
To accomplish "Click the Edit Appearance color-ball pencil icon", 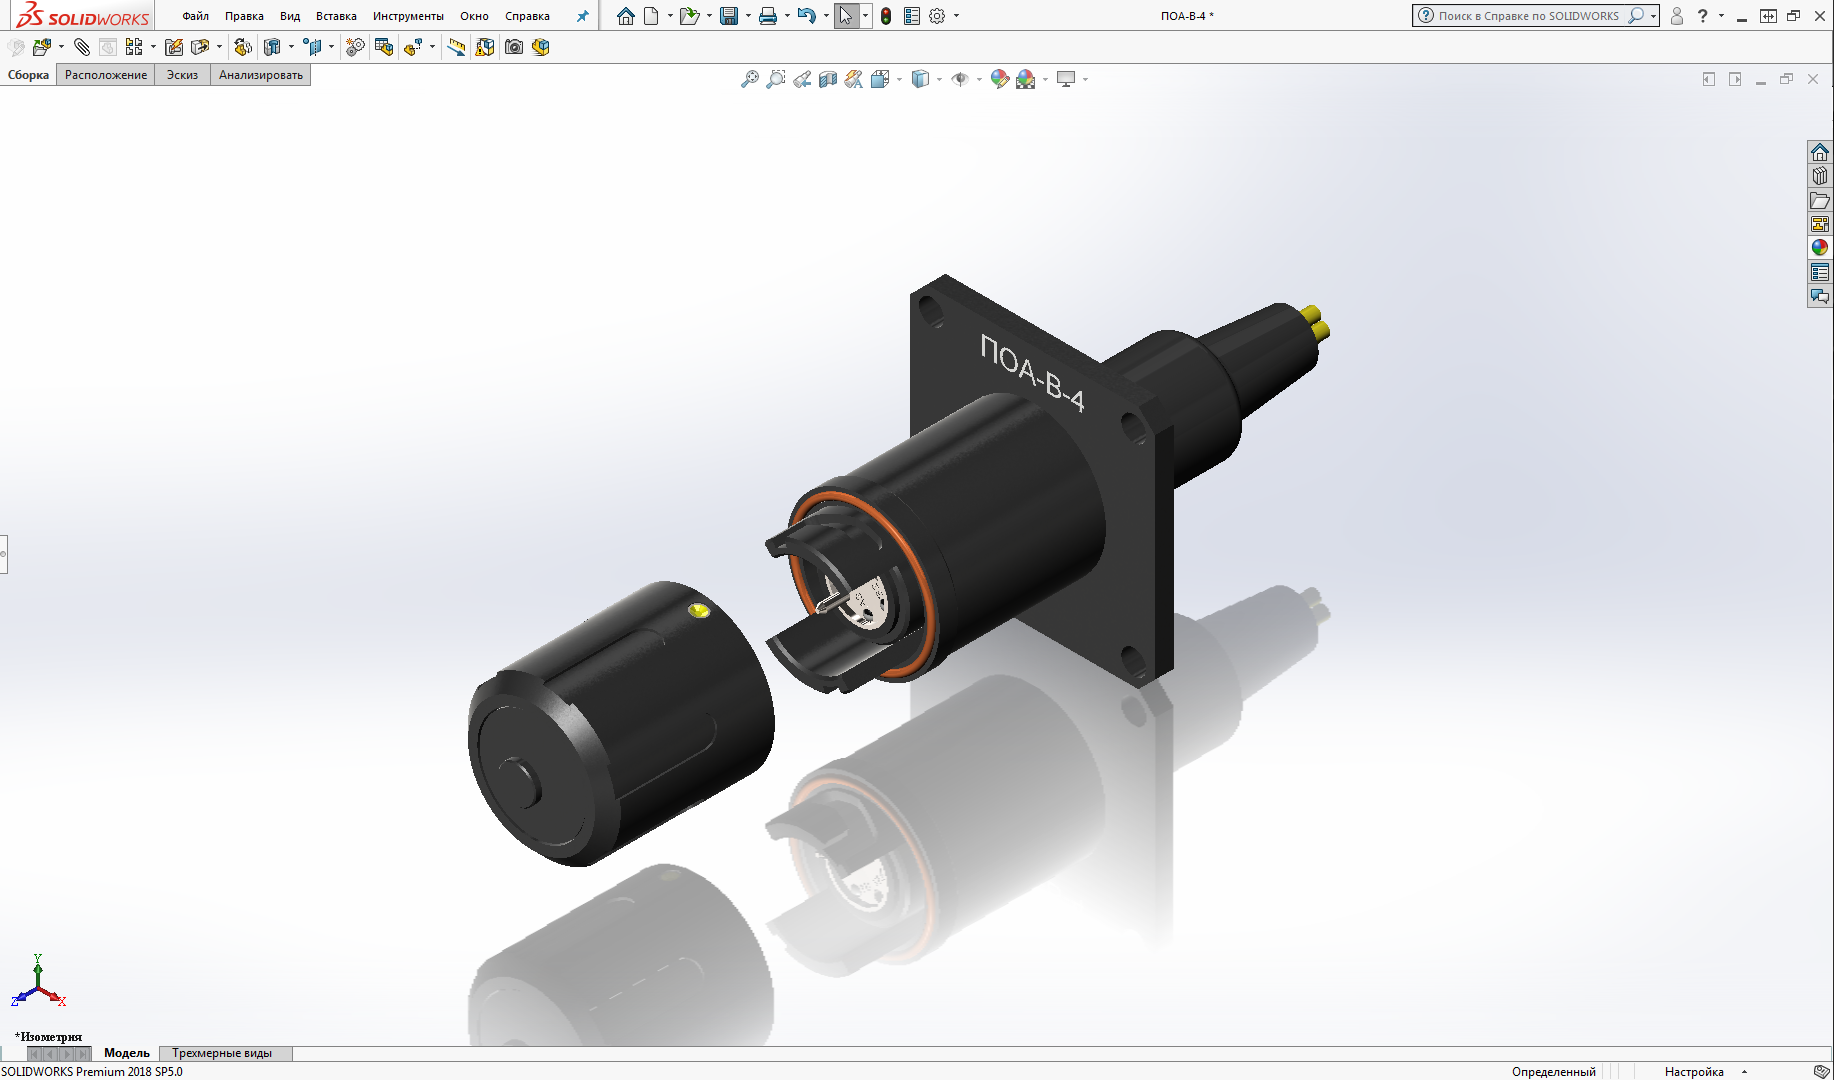I will tap(999, 79).
